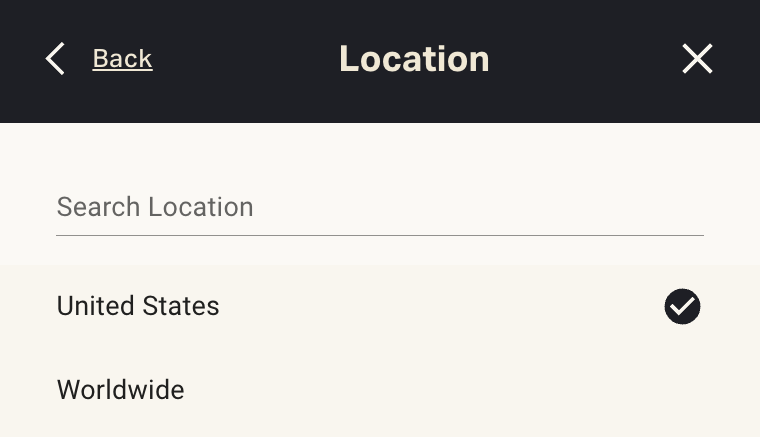Image resolution: width=760 pixels, height=437 pixels.
Task: Return to the previous screen via Back
Action: [122, 59]
